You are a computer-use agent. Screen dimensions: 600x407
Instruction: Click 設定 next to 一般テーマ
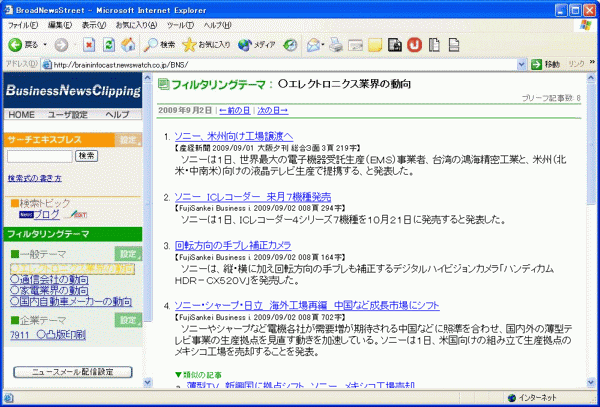(x=128, y=254)
